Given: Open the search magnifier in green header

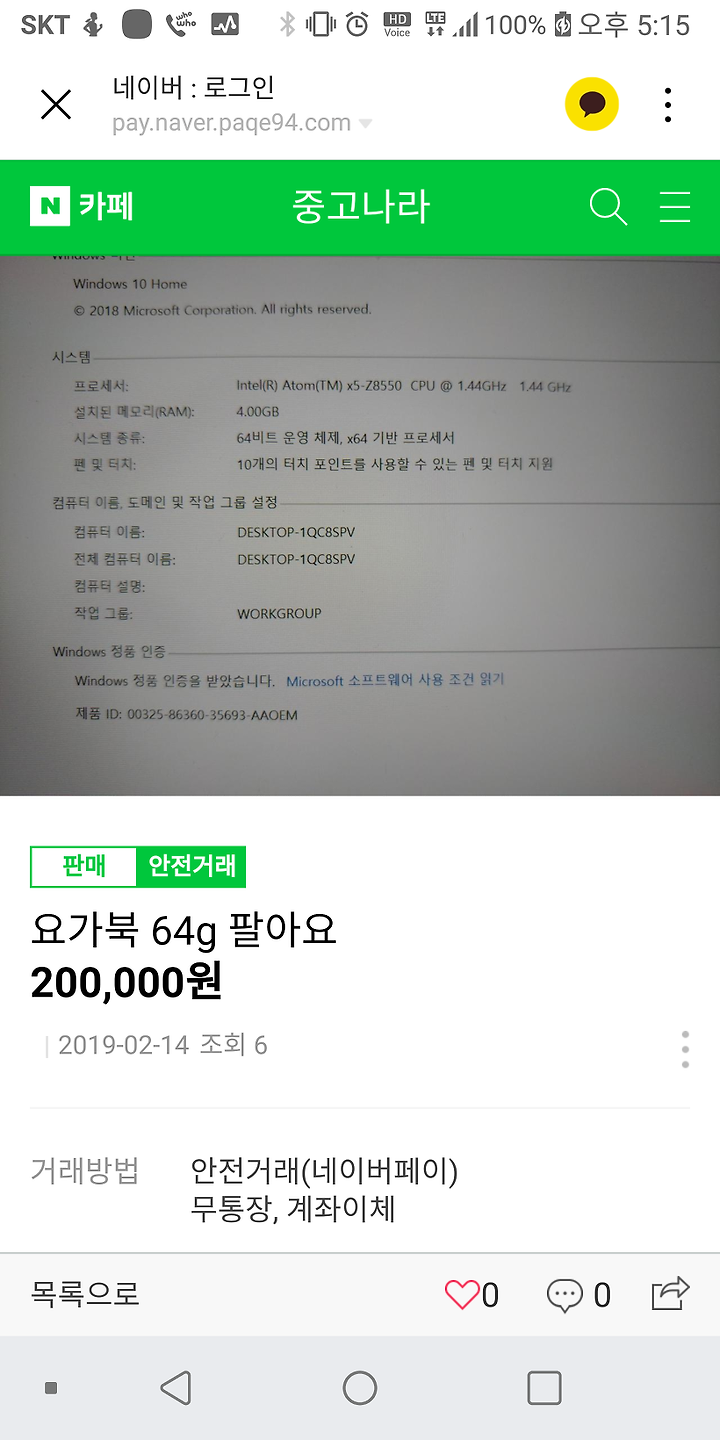Looking at the screenshot, I should [608, 207].
